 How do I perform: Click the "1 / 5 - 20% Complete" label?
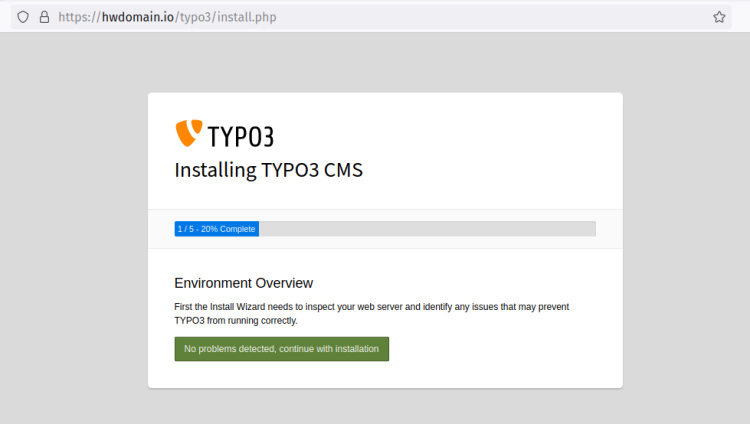tap(216, 229)
